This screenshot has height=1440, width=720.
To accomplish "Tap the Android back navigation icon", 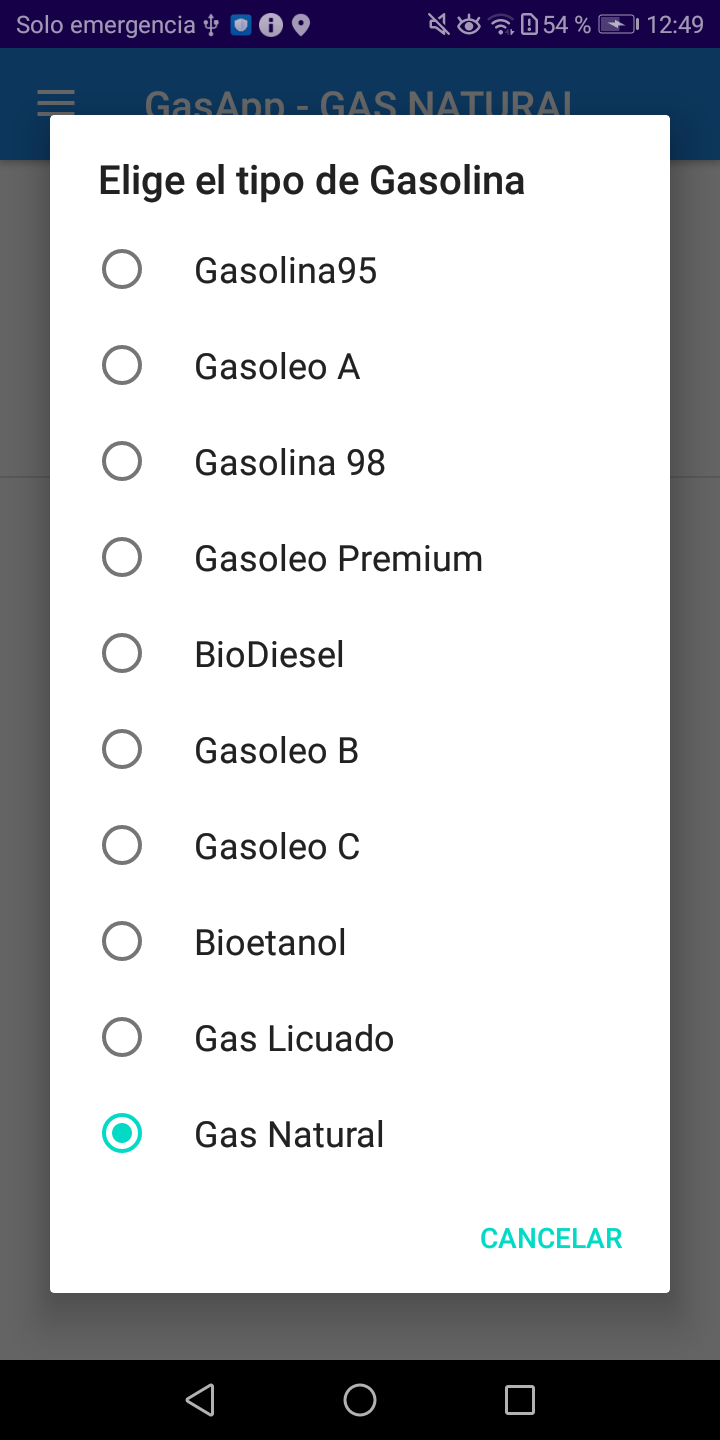I will 201,1400.
